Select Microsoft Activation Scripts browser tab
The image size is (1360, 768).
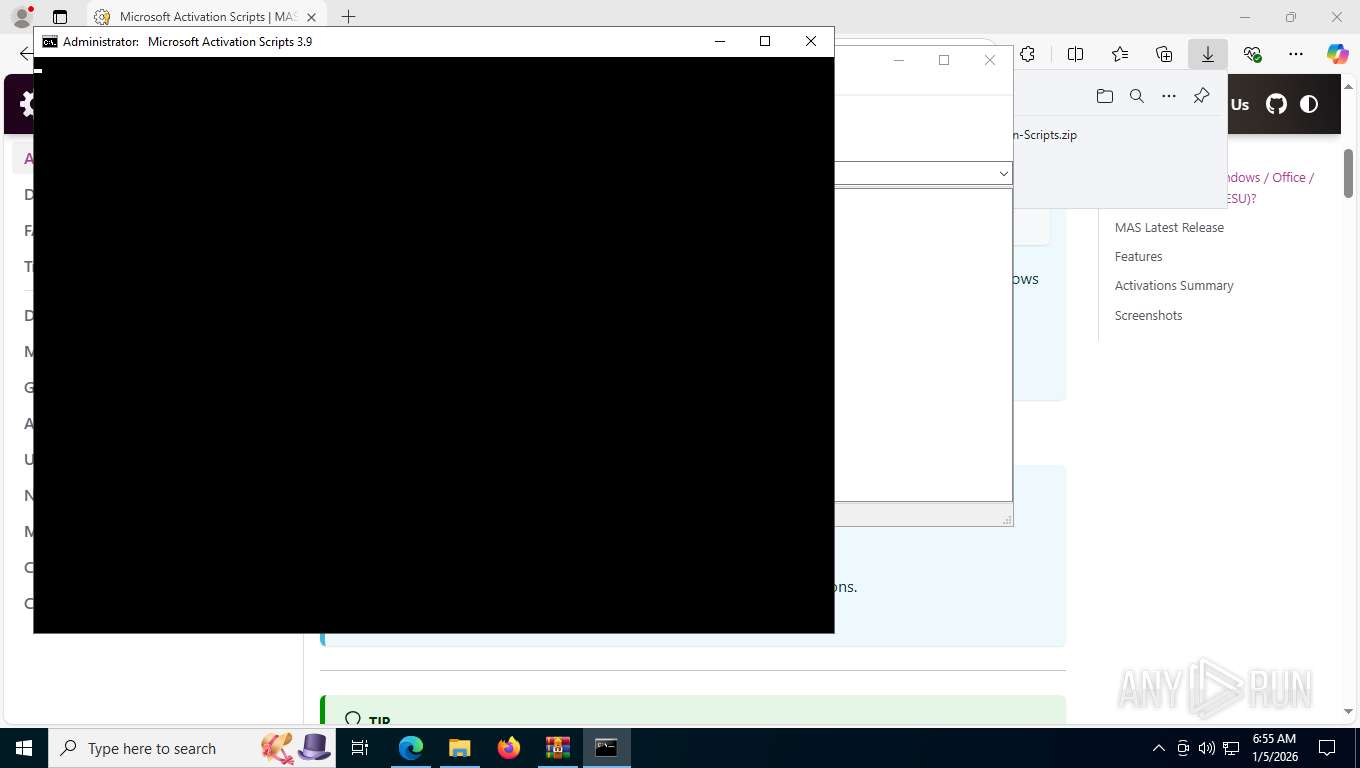click(205, 17)
